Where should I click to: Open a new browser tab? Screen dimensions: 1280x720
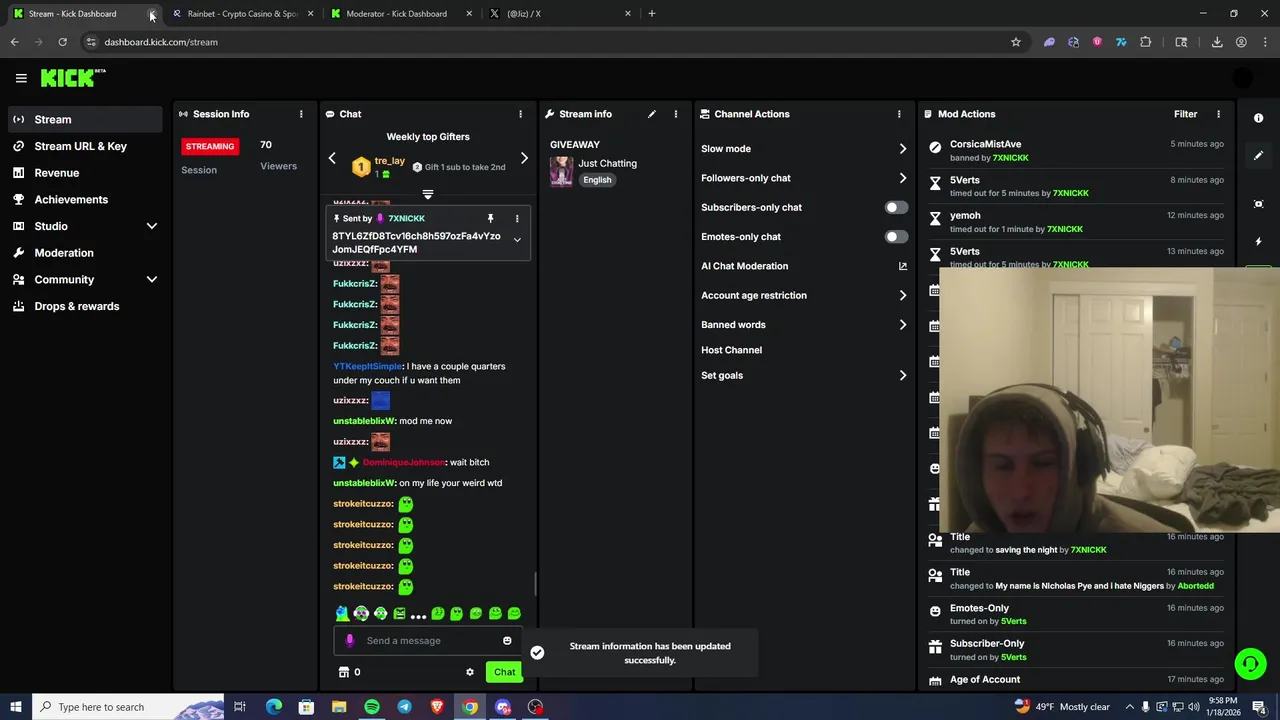(x=652, y=14)
